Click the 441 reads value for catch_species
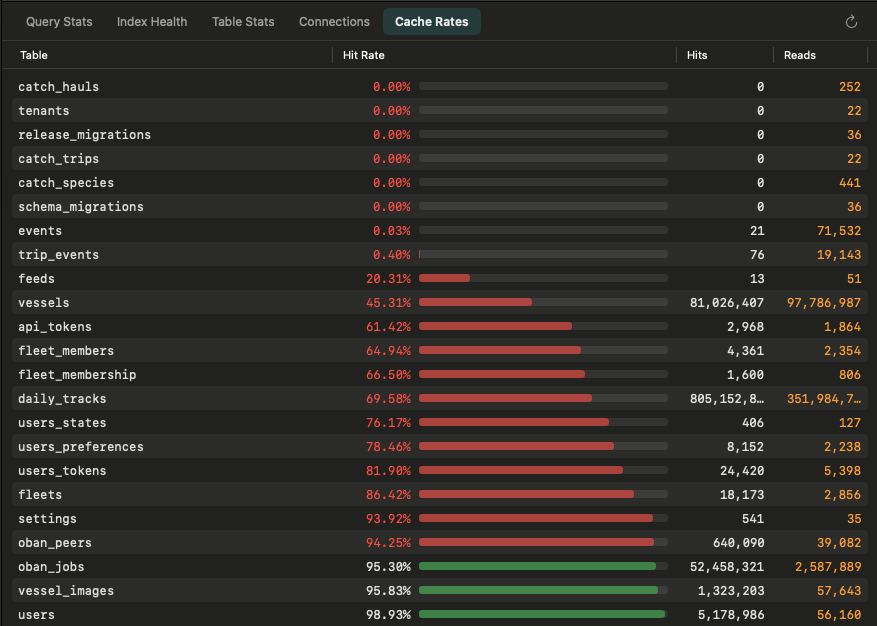877x626 pixels. pos(850,183)
